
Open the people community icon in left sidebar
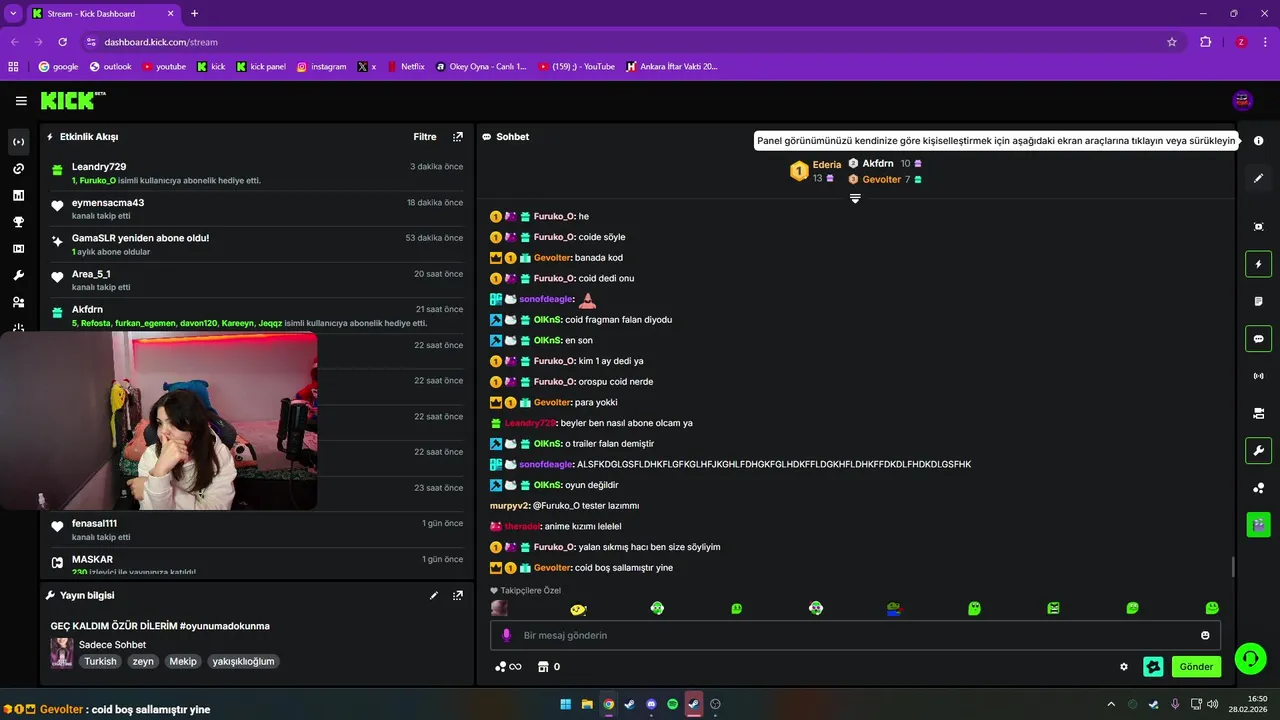[18, 302]
